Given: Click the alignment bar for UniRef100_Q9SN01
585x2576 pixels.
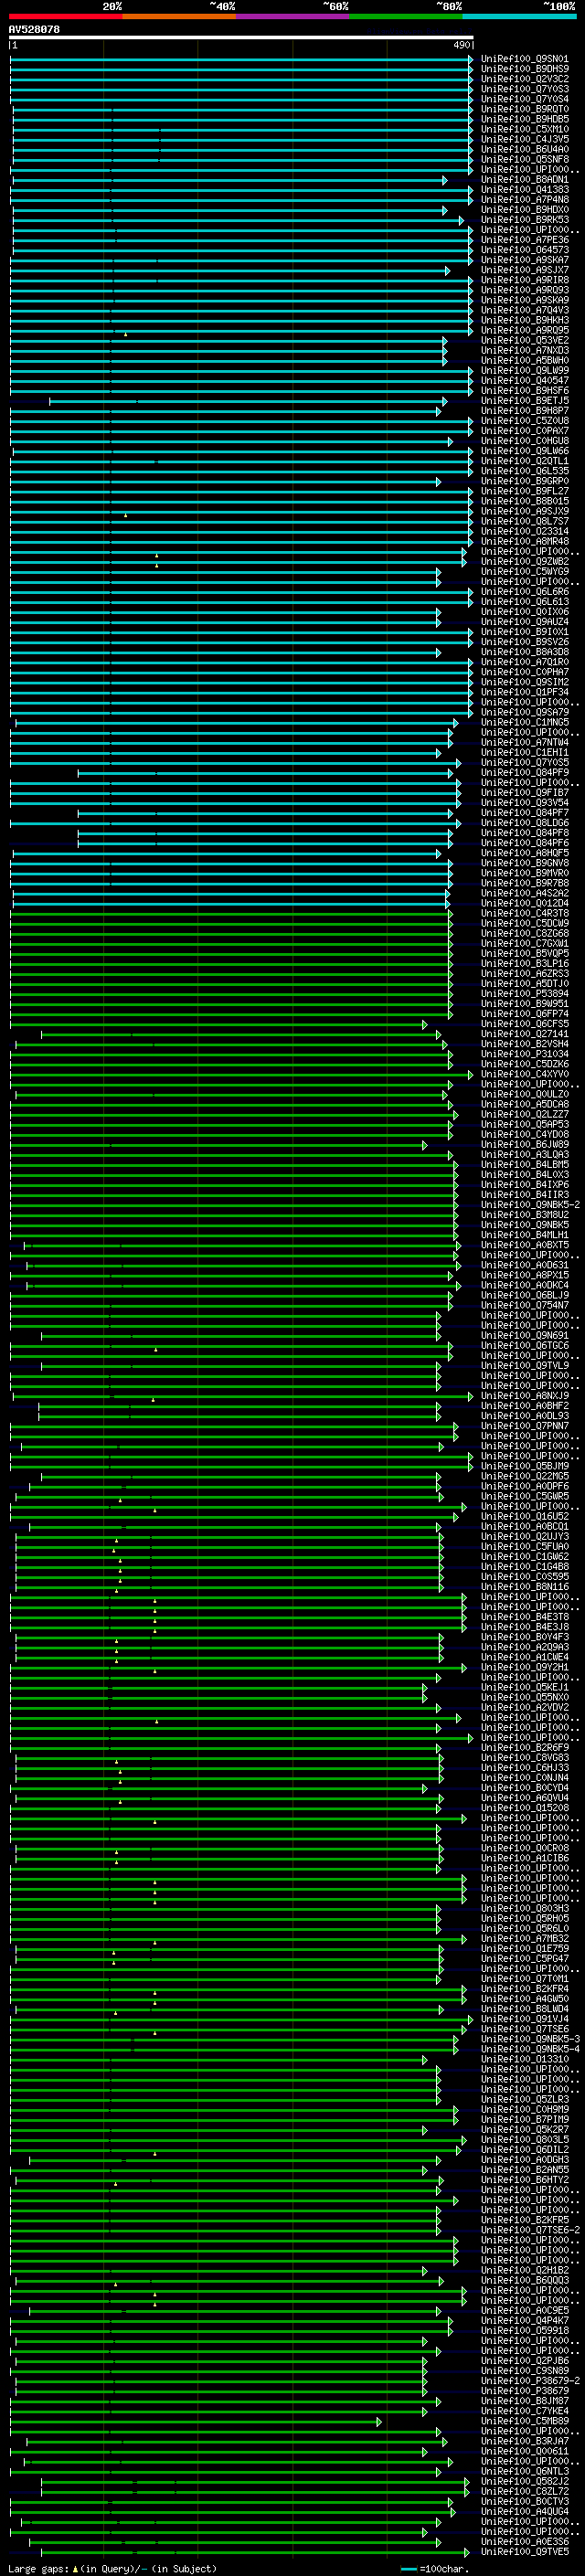Looking at the screenshot, I should [241, 59].
